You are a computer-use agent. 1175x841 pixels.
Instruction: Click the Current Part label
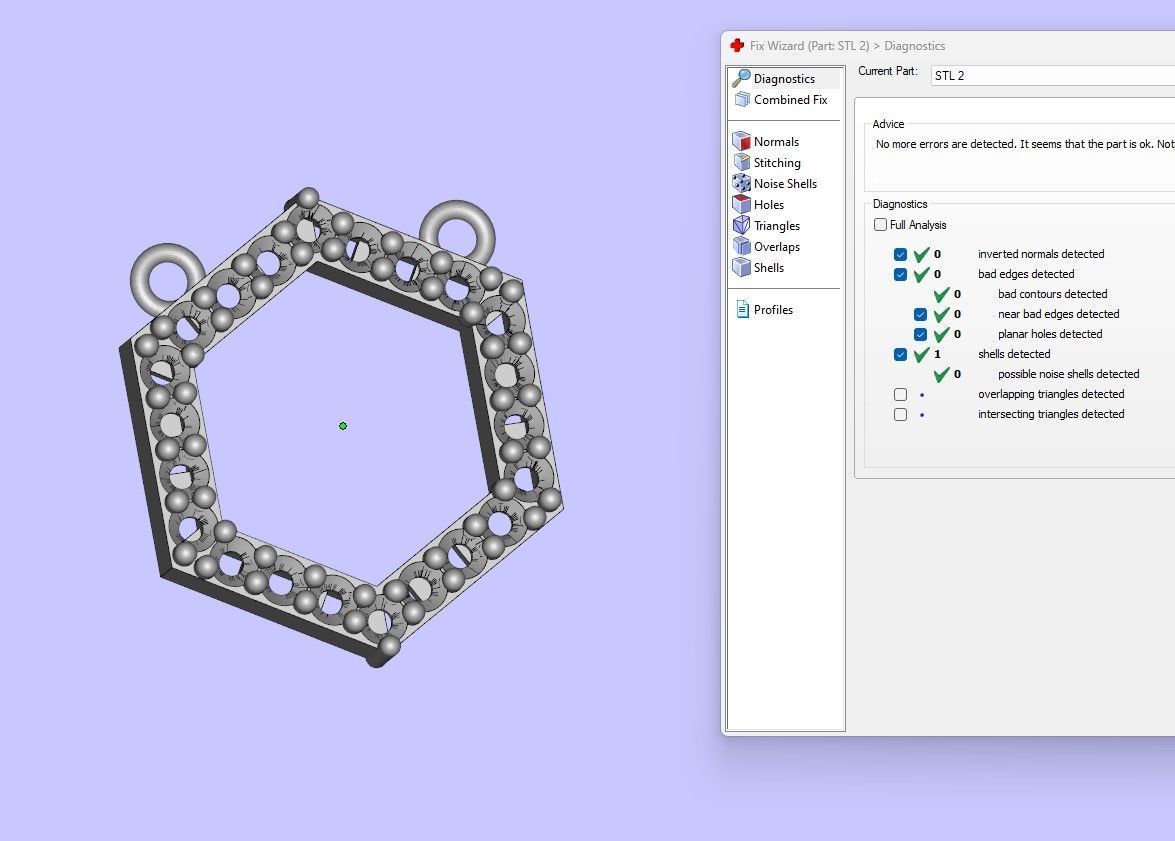coord(888,71)
